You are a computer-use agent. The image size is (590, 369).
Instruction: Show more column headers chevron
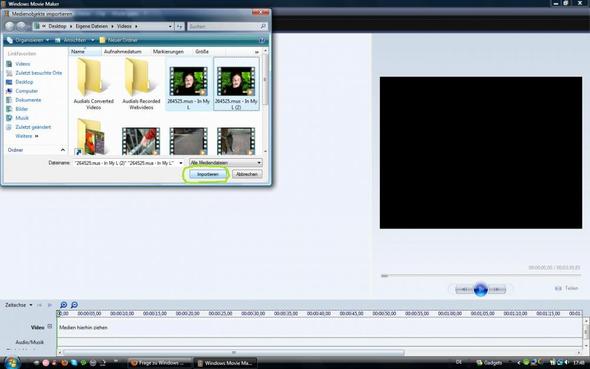coord(257,52)
